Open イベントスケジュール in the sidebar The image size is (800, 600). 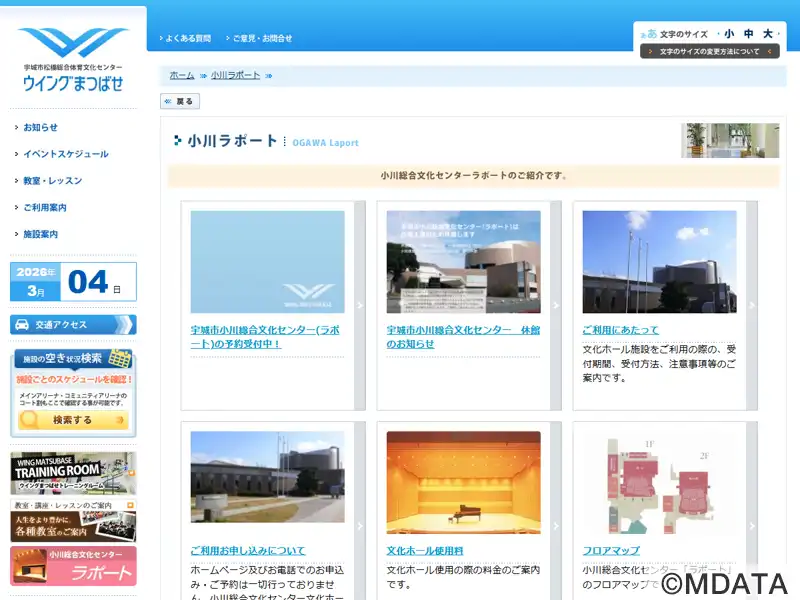(66, 154)
